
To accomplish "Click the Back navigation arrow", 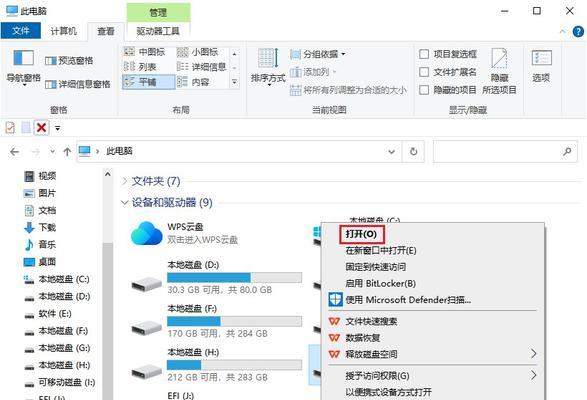I will click(15, 152).
